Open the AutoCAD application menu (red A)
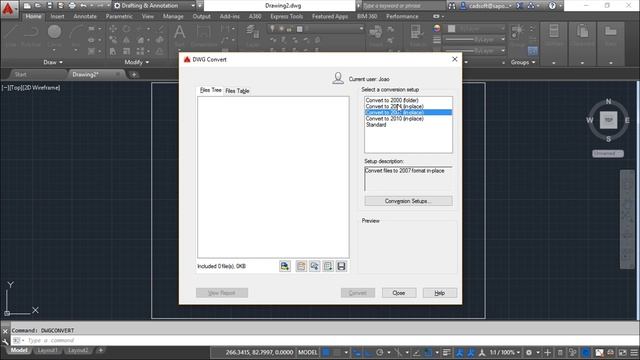Screen dimensions: 640x360 pos(8,9)
